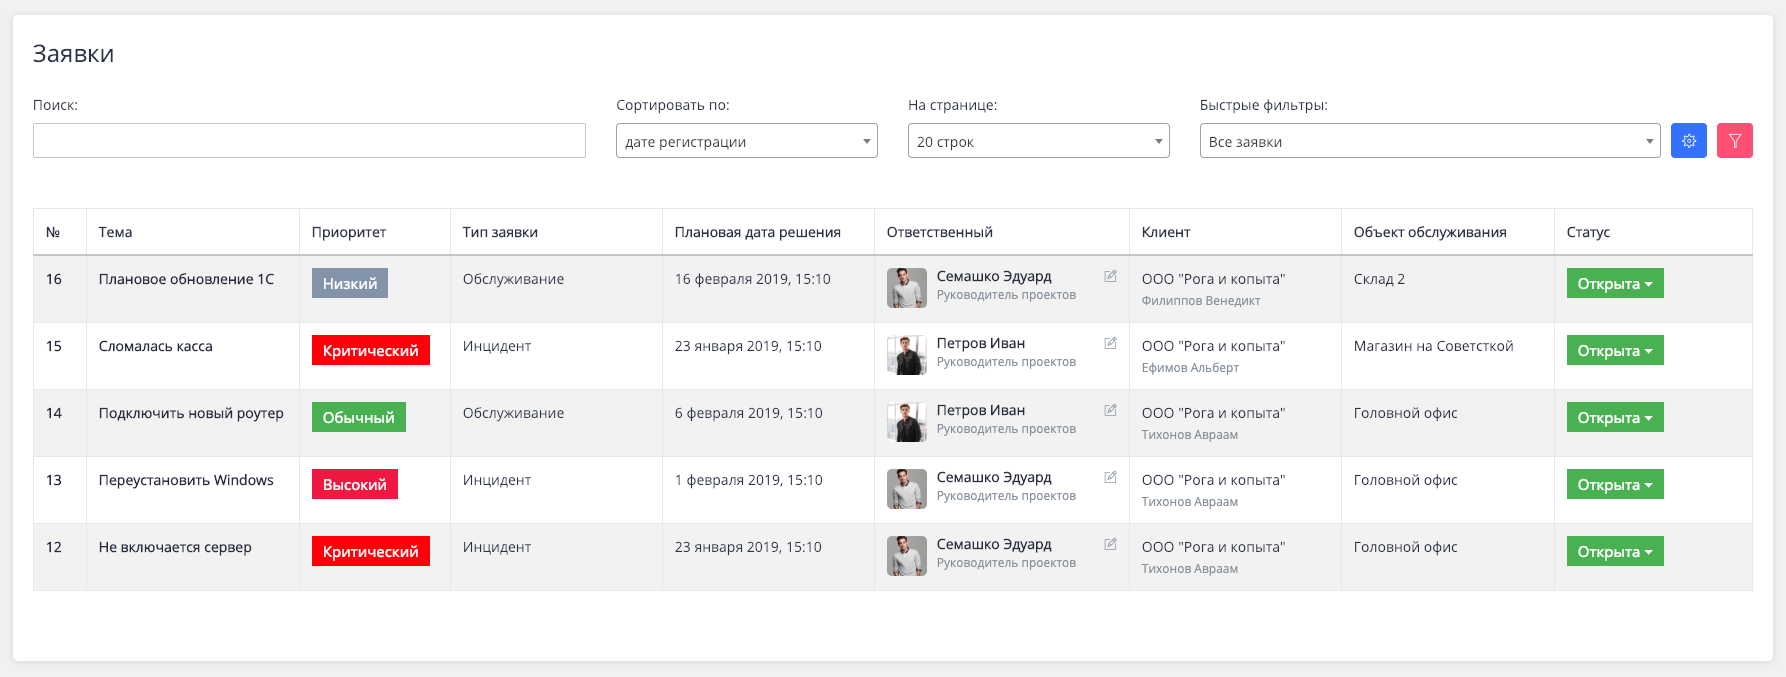Expand the 'Все заявки' quick filters dropdown
This screenshot has width=1786, height=677.
(1429, 141)
